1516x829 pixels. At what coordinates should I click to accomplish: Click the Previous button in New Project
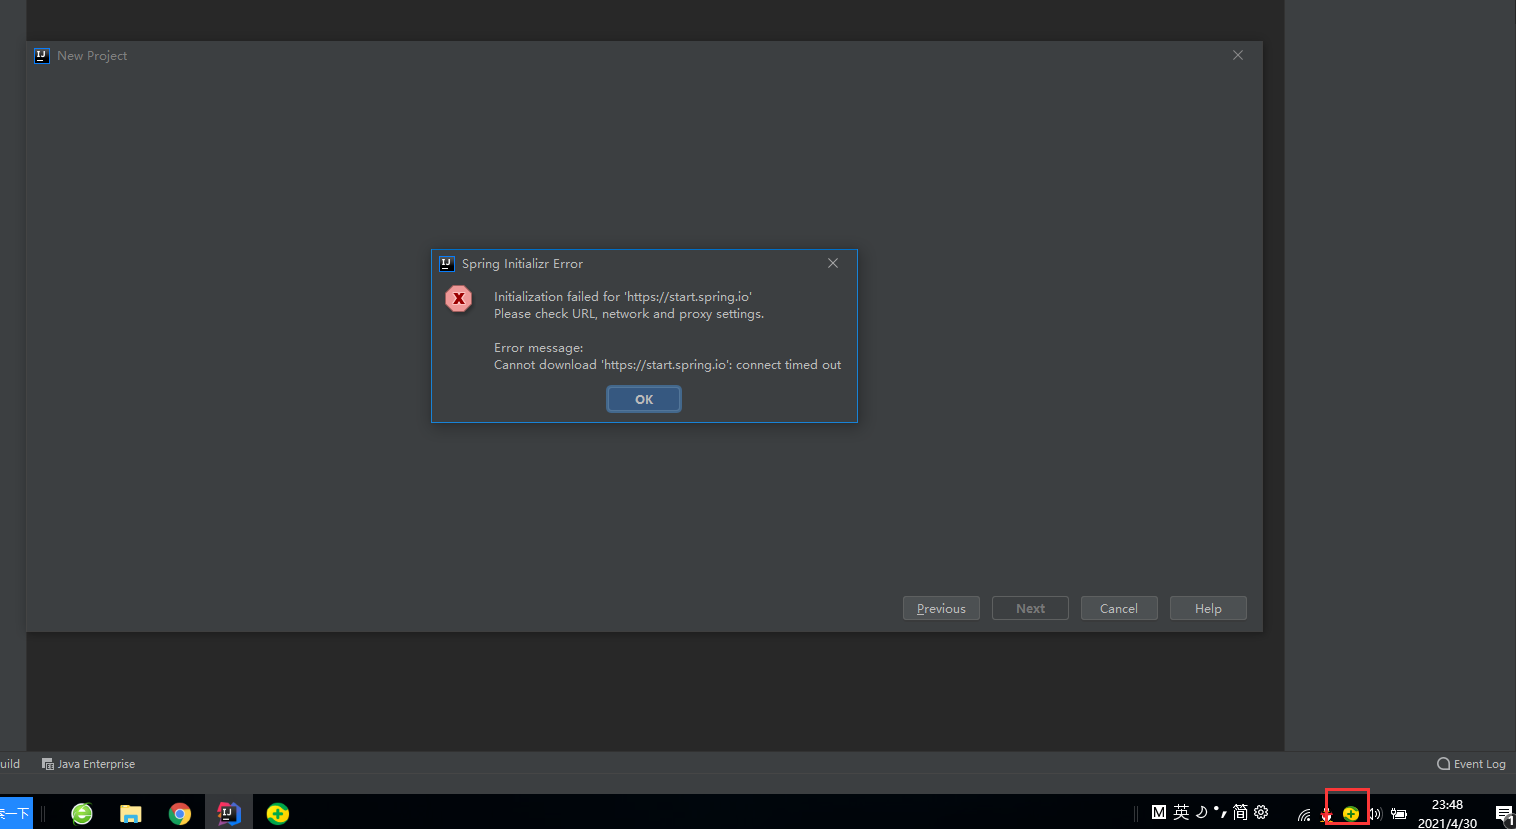point(941,608)
